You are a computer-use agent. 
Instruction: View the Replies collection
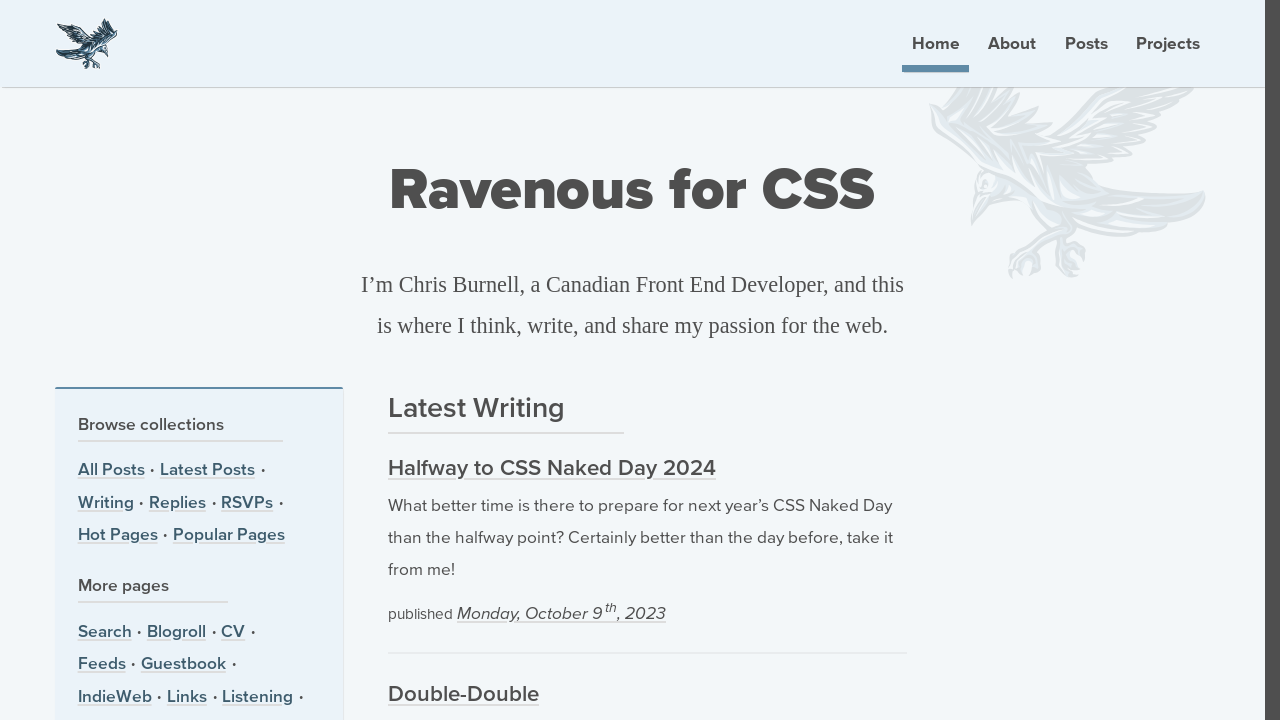177,502
